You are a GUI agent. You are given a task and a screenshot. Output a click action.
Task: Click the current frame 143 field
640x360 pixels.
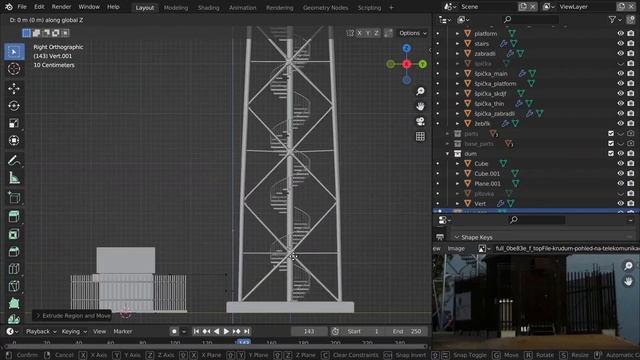(x=309, y=331)
